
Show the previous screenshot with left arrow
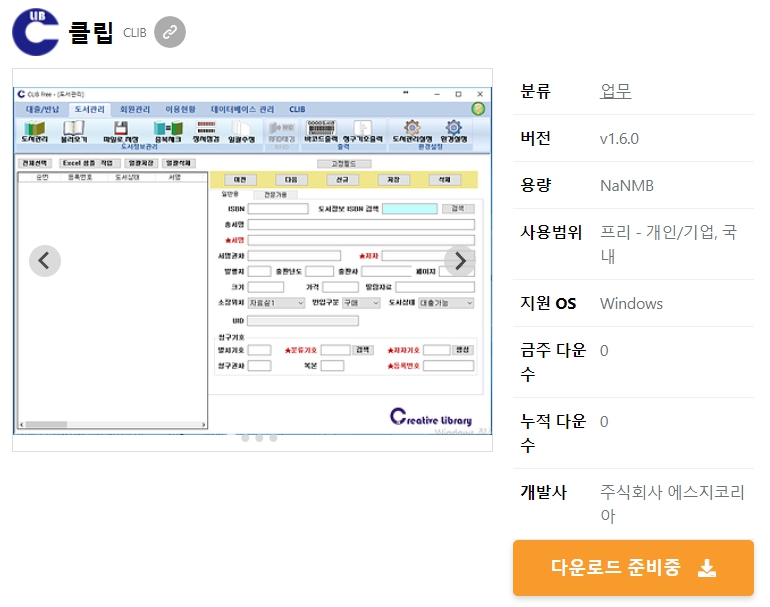pyautogui.click(x=45, y=261)
